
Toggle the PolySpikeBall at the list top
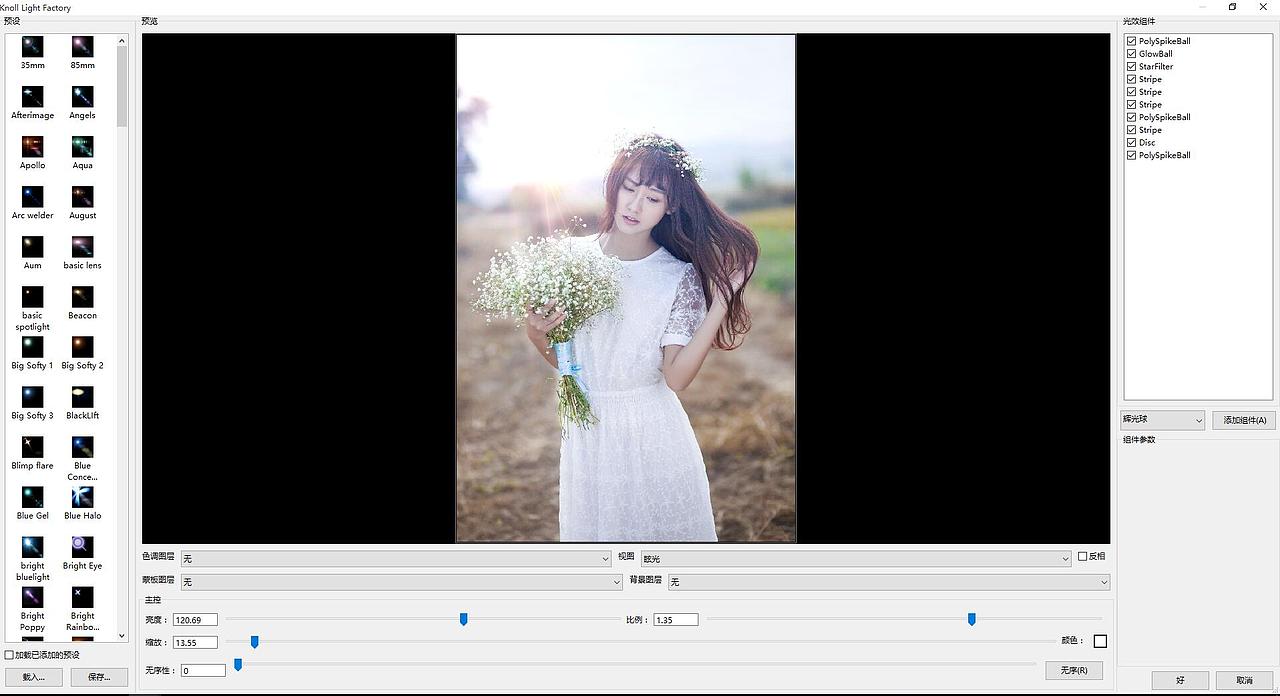click(x=1131, y=41)
